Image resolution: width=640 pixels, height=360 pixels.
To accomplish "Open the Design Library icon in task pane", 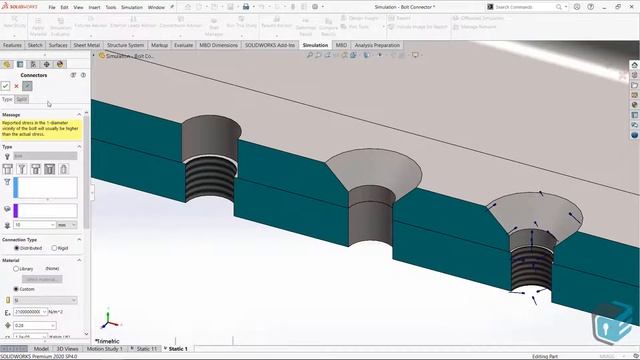I will [634, 75].
